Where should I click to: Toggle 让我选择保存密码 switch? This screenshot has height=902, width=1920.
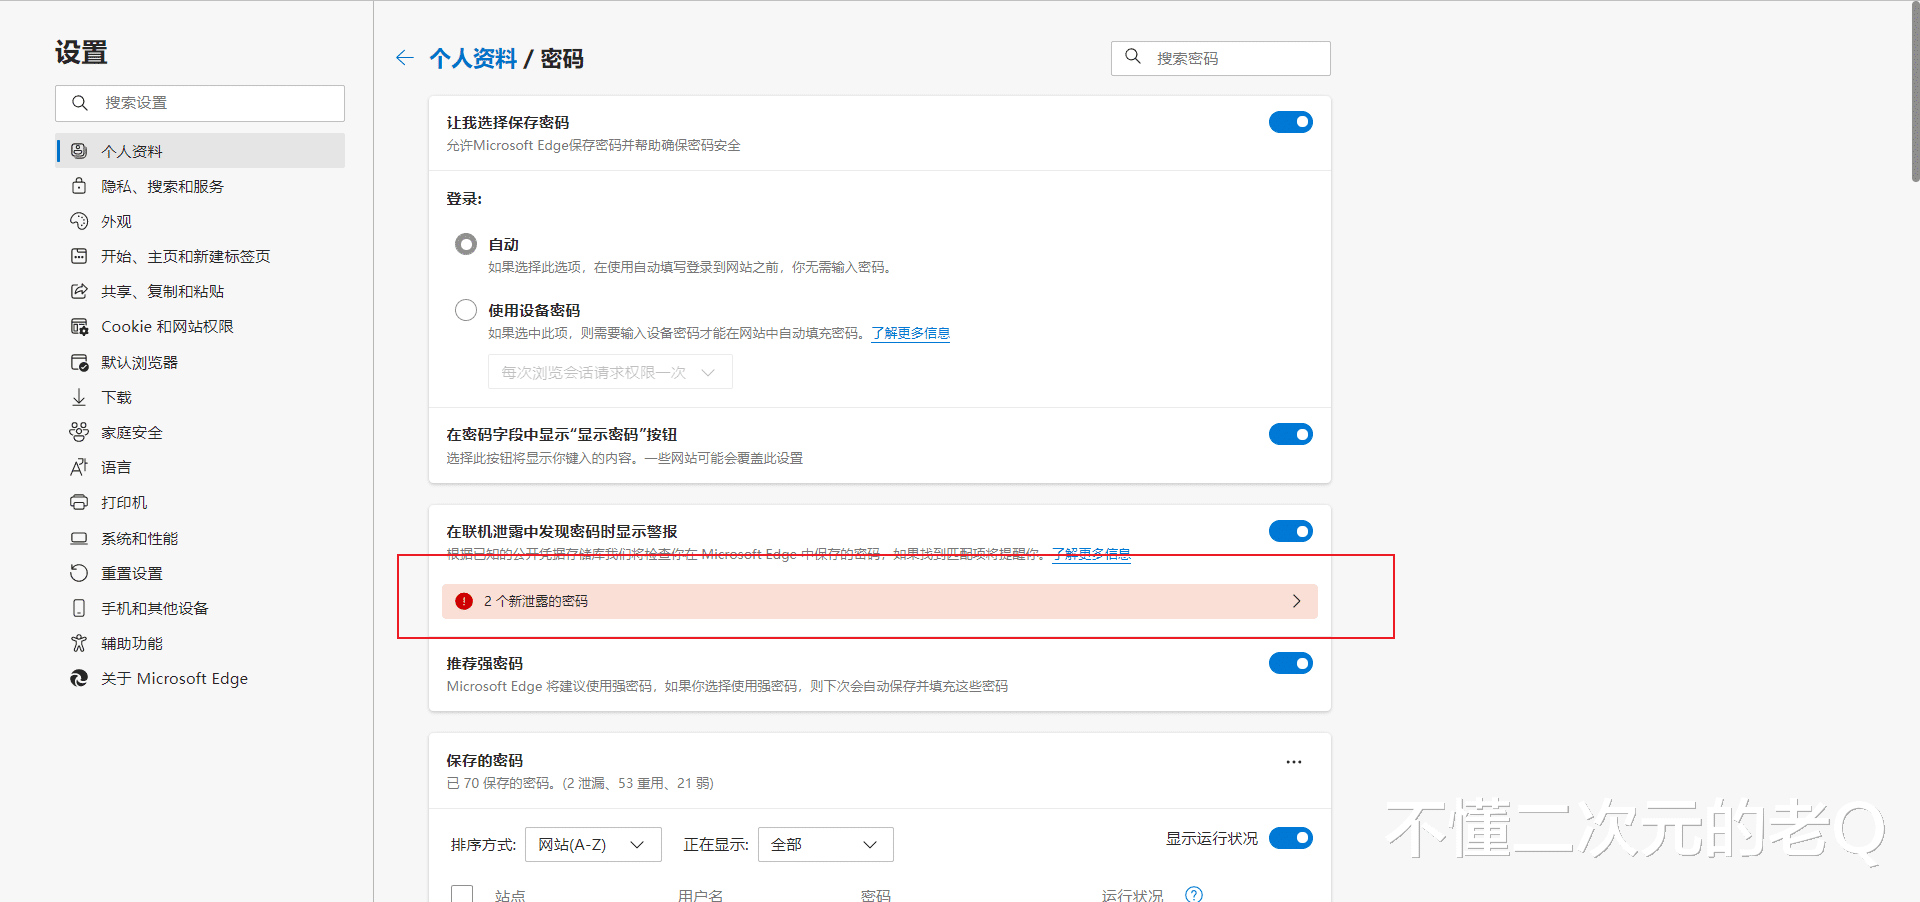[1291, 122]
